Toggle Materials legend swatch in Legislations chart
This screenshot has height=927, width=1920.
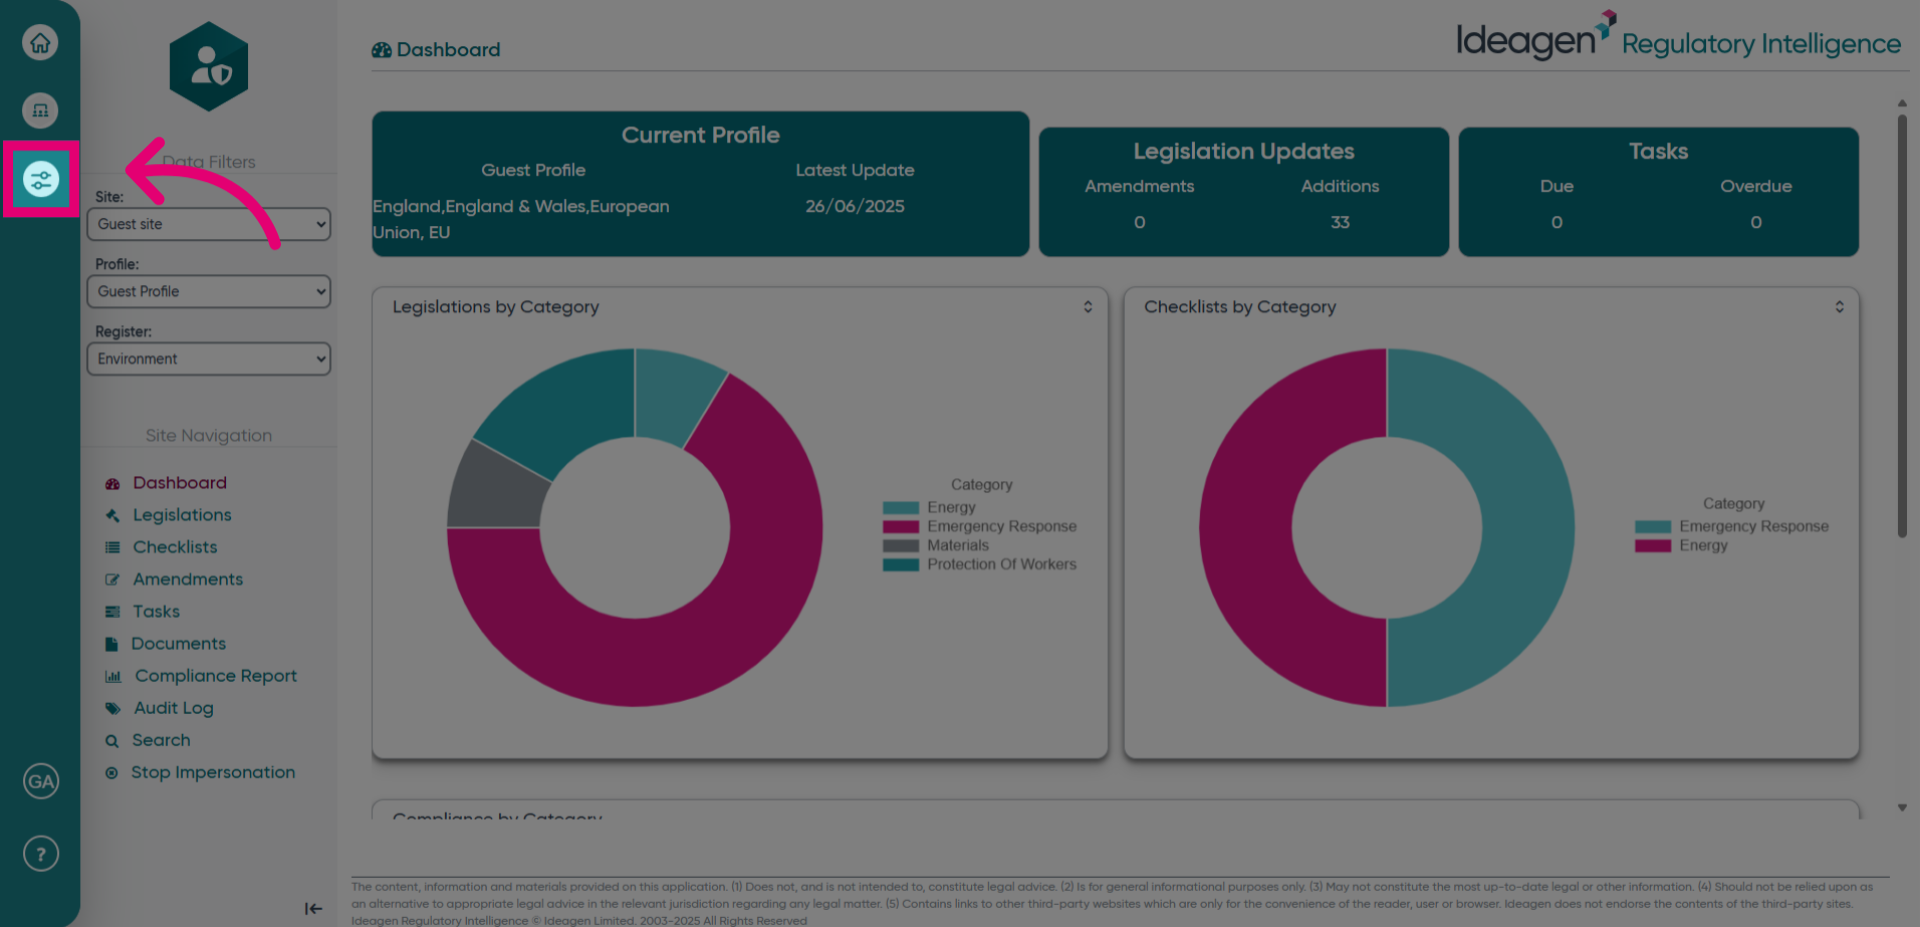pyautogui.click(x=900, y=546)
